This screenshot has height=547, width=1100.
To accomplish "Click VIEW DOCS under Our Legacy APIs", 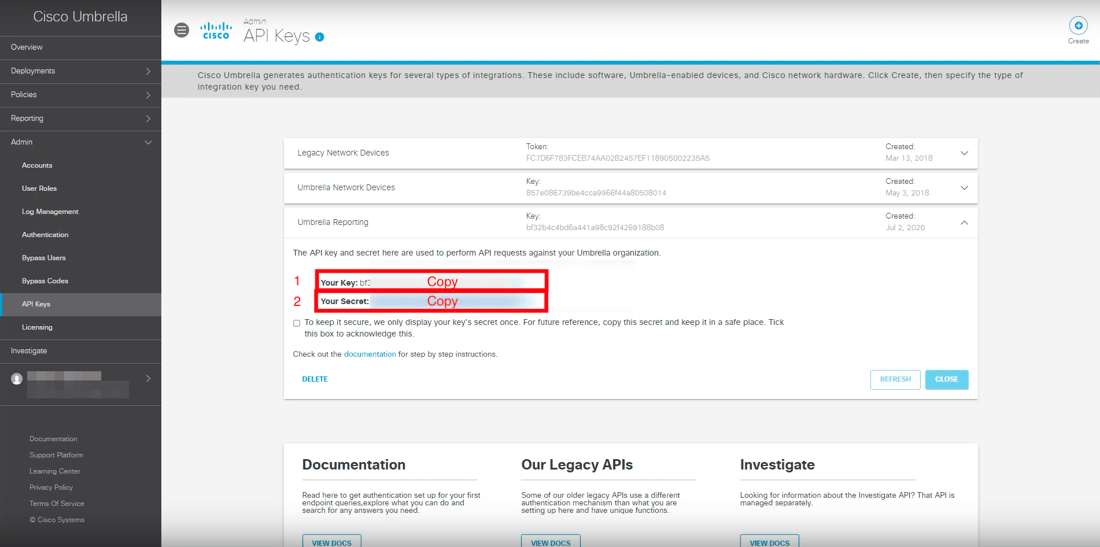I will [551, 542].
